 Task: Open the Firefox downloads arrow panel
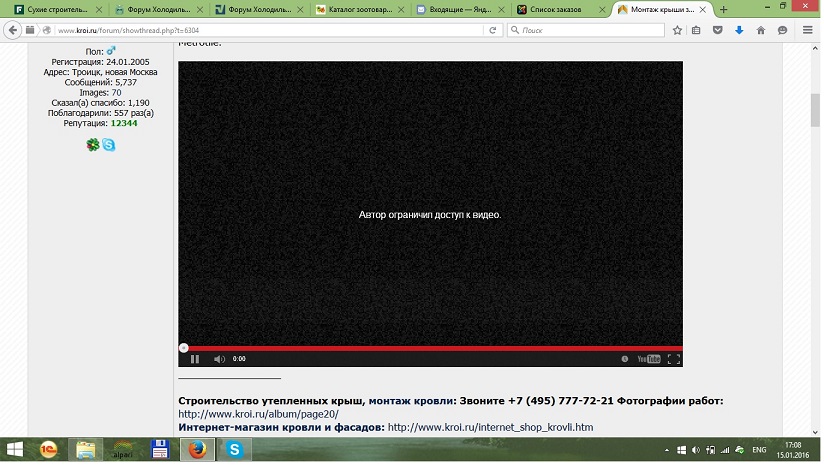tap(739, 30)
